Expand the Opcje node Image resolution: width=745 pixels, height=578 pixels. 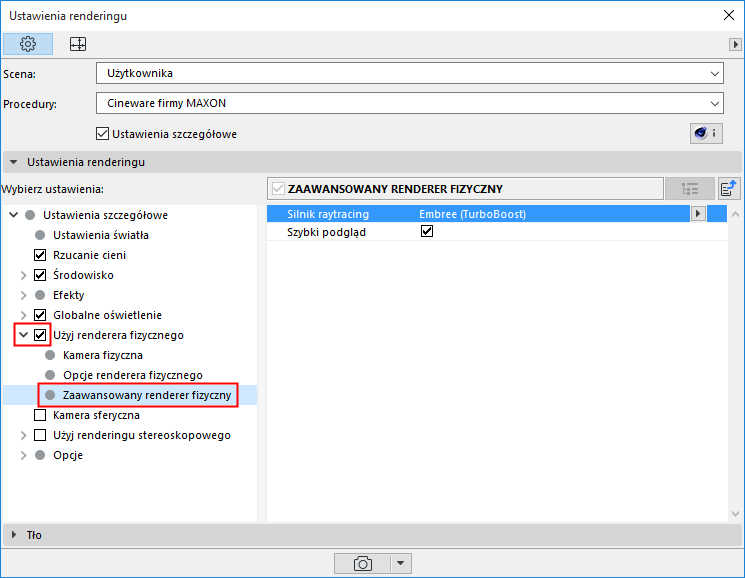coord(23,455)
